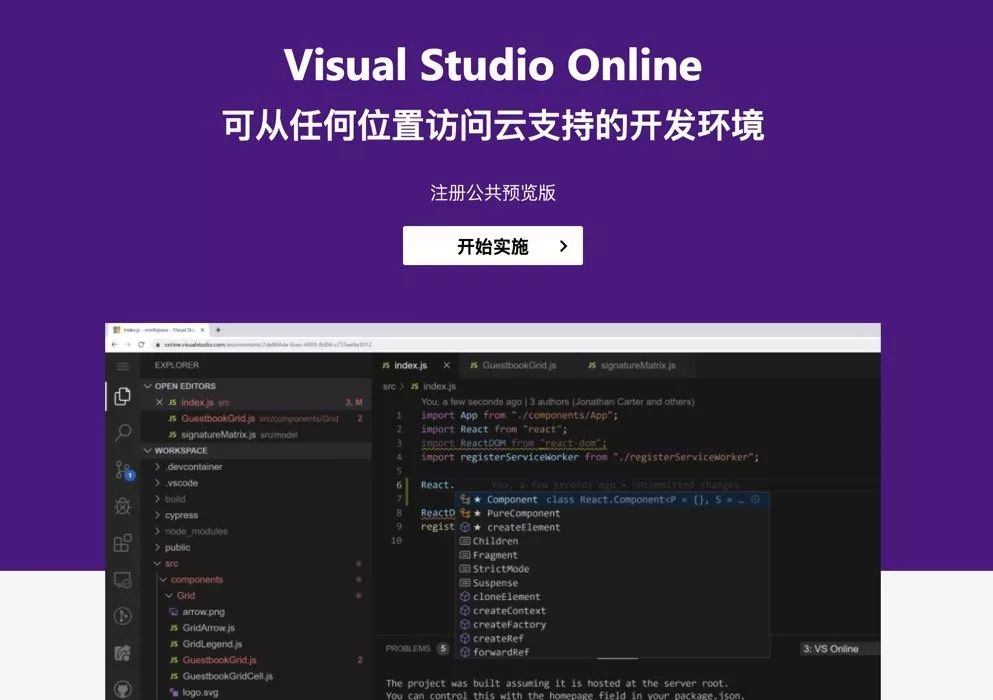Select Children suggestion
This screenshot has height=700, width=993.
pyautogui.click(x=612, y=542)
